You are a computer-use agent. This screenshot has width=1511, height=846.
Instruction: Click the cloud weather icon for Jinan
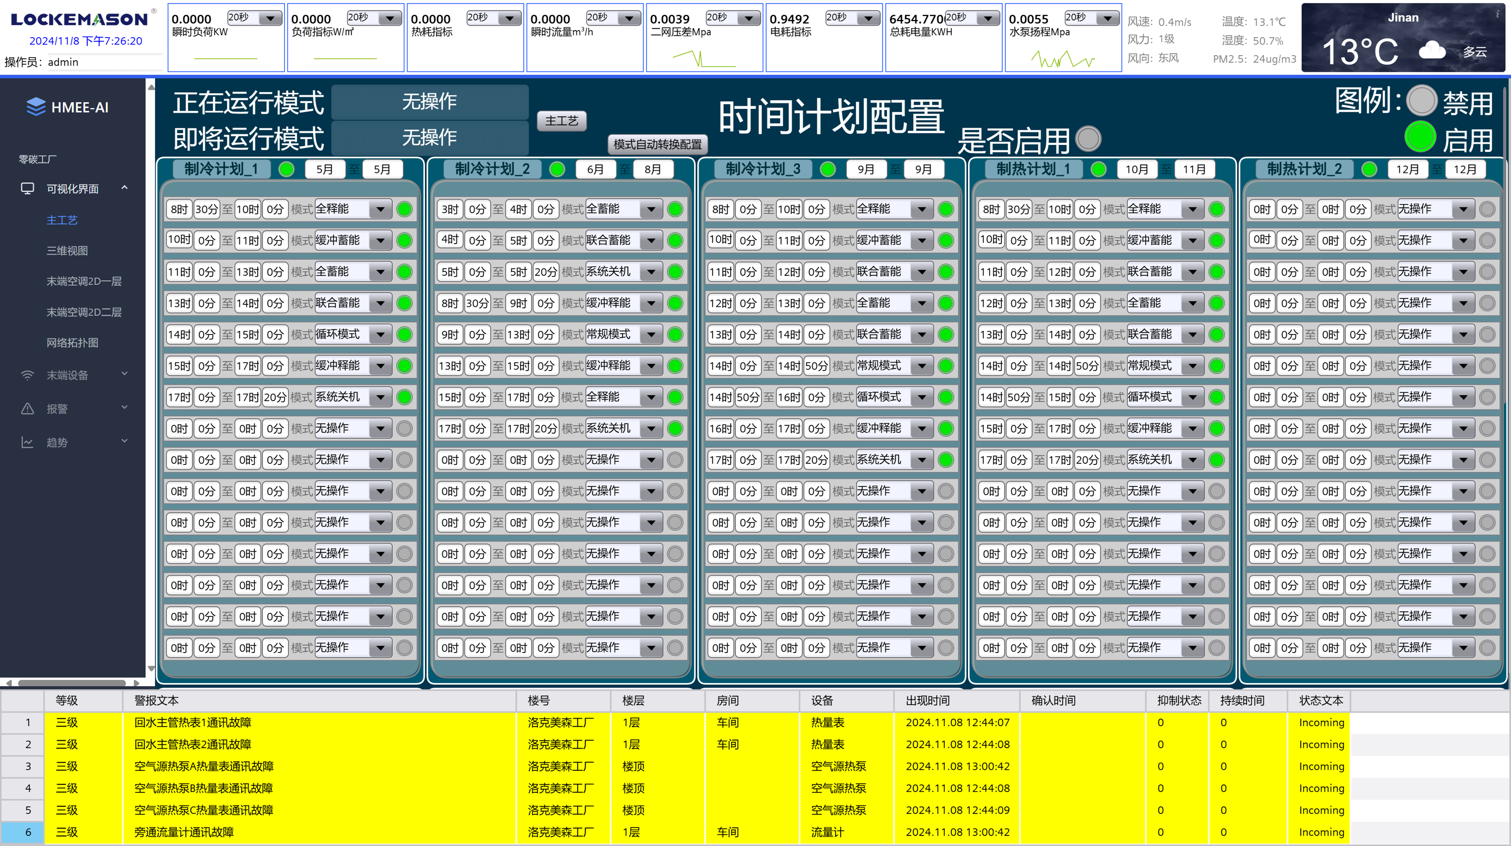[1432, 51]
